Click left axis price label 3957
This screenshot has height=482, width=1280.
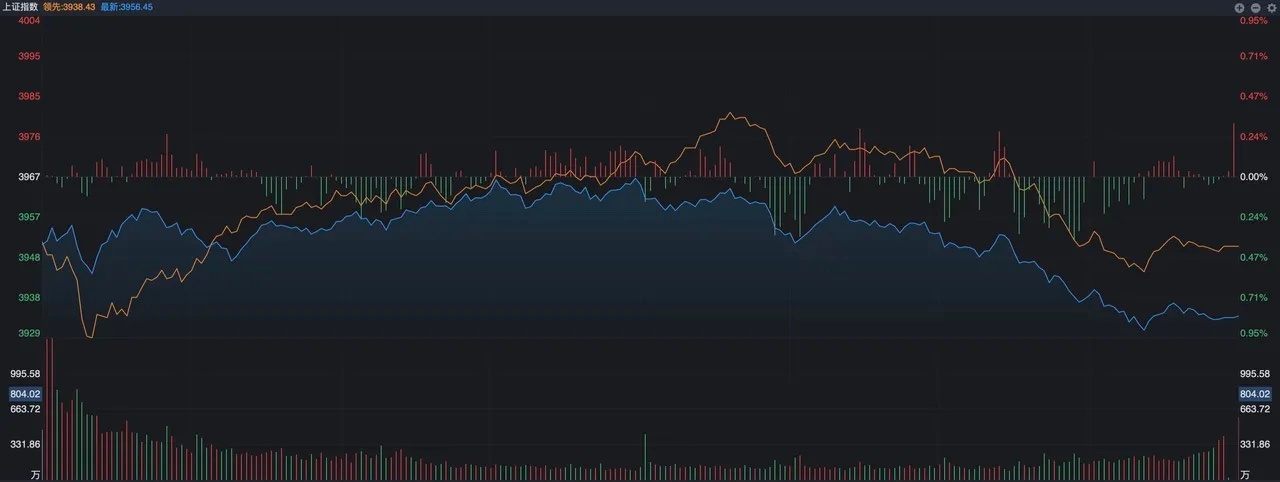(29, 217)
